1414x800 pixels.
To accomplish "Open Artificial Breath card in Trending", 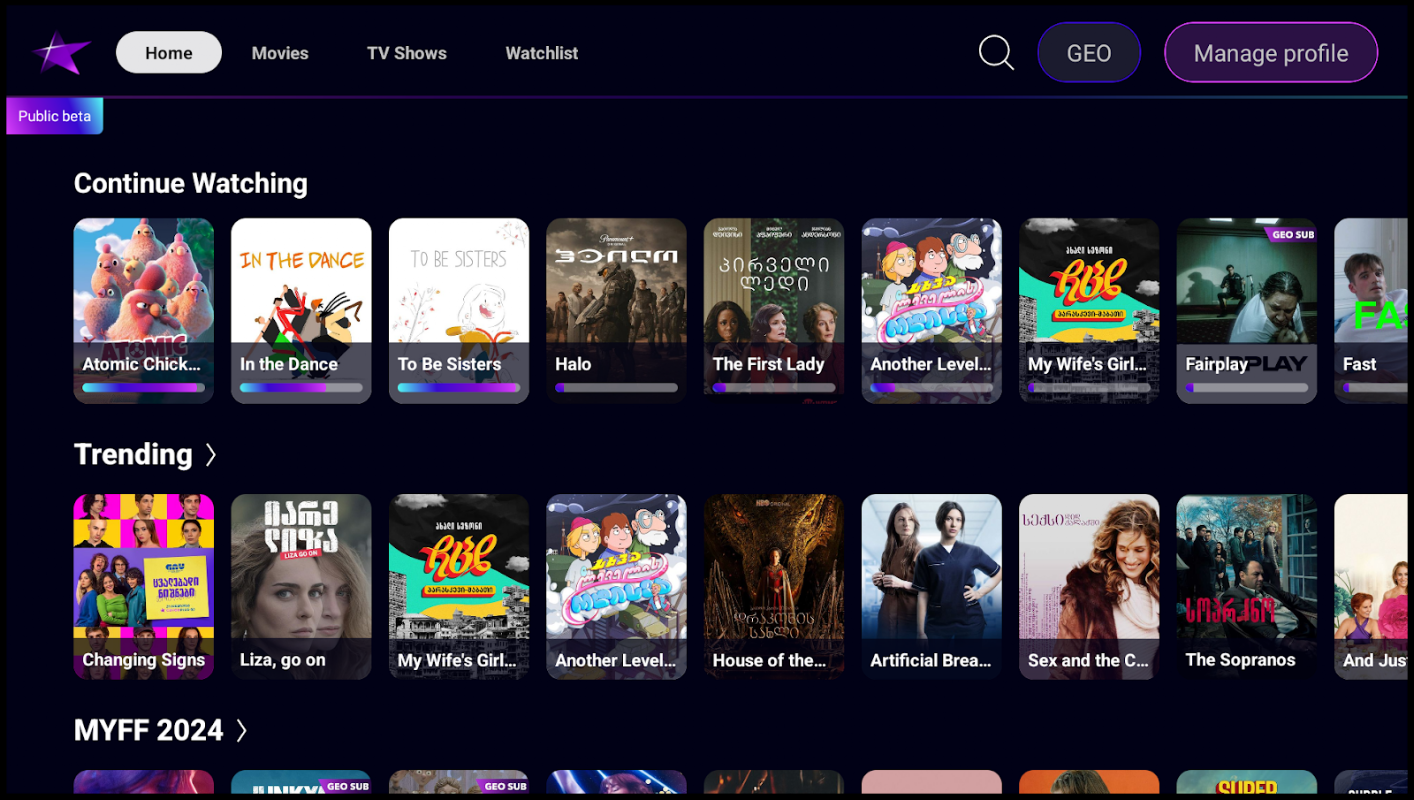I will (931, 587).
